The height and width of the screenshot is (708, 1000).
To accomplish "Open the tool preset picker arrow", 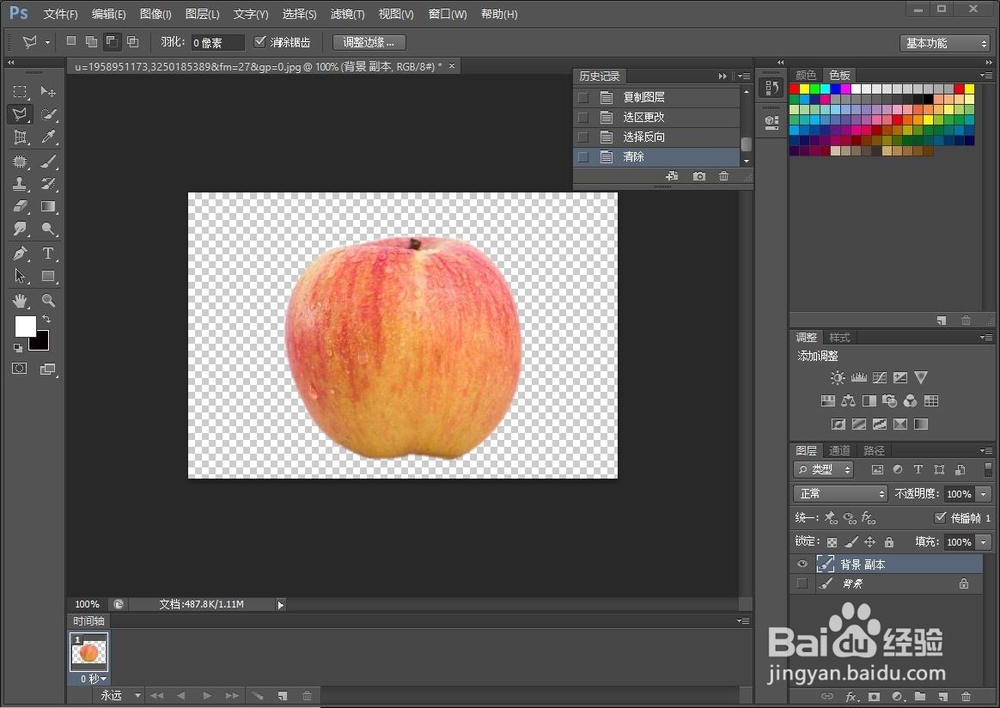I will pos(47,43).
